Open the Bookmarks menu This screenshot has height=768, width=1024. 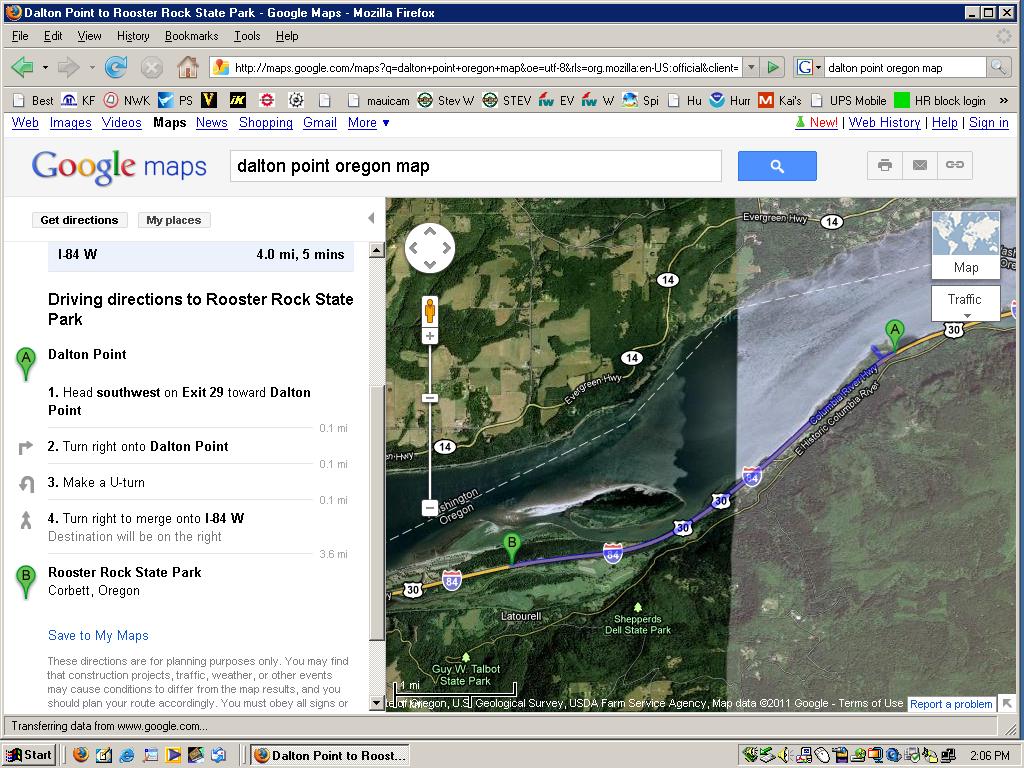pos(191,36)
